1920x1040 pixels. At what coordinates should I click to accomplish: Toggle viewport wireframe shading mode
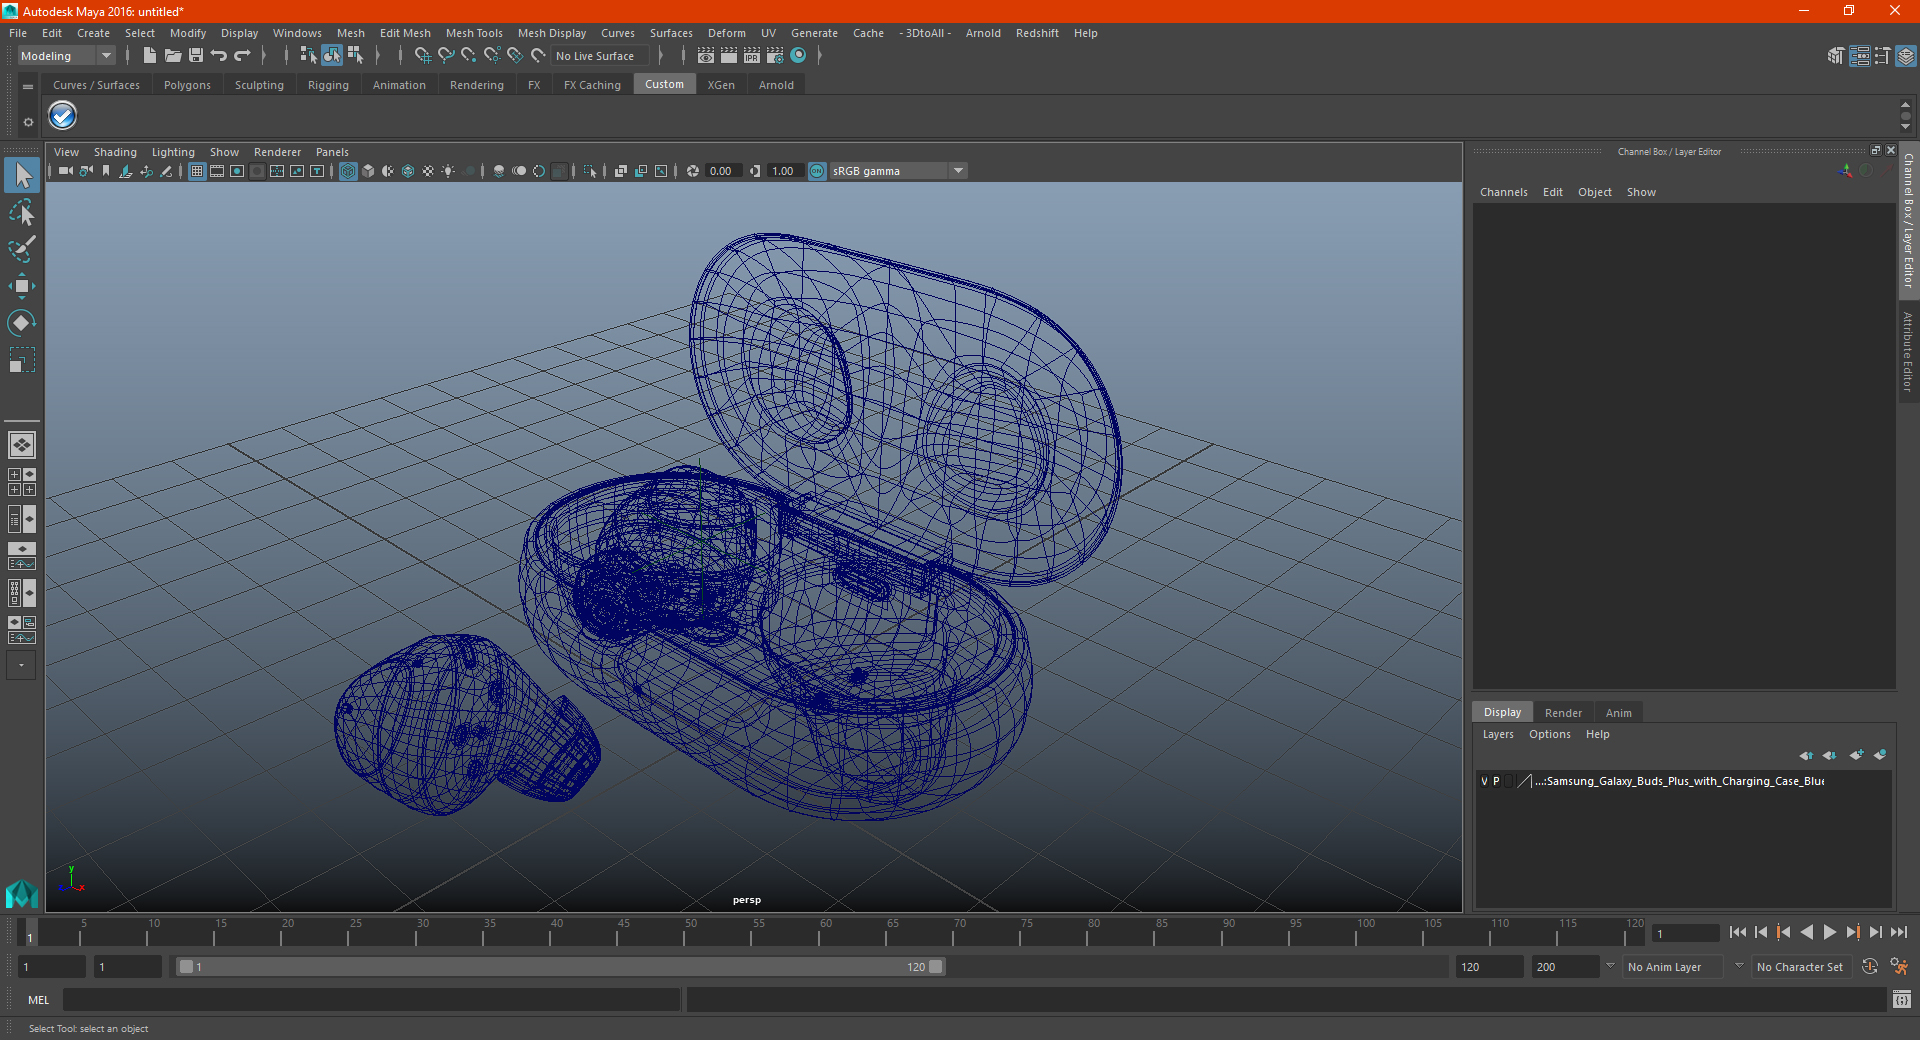click(x=348, y=171)
